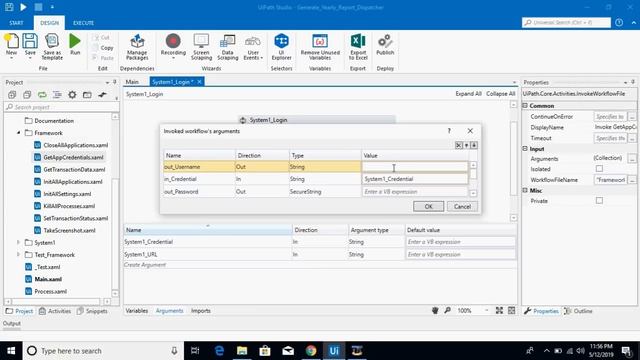The width and height of the screenshot is (640, 360).
Task: Click the out_Username value field
Action: pyautogui.click(x=415, y=167)
